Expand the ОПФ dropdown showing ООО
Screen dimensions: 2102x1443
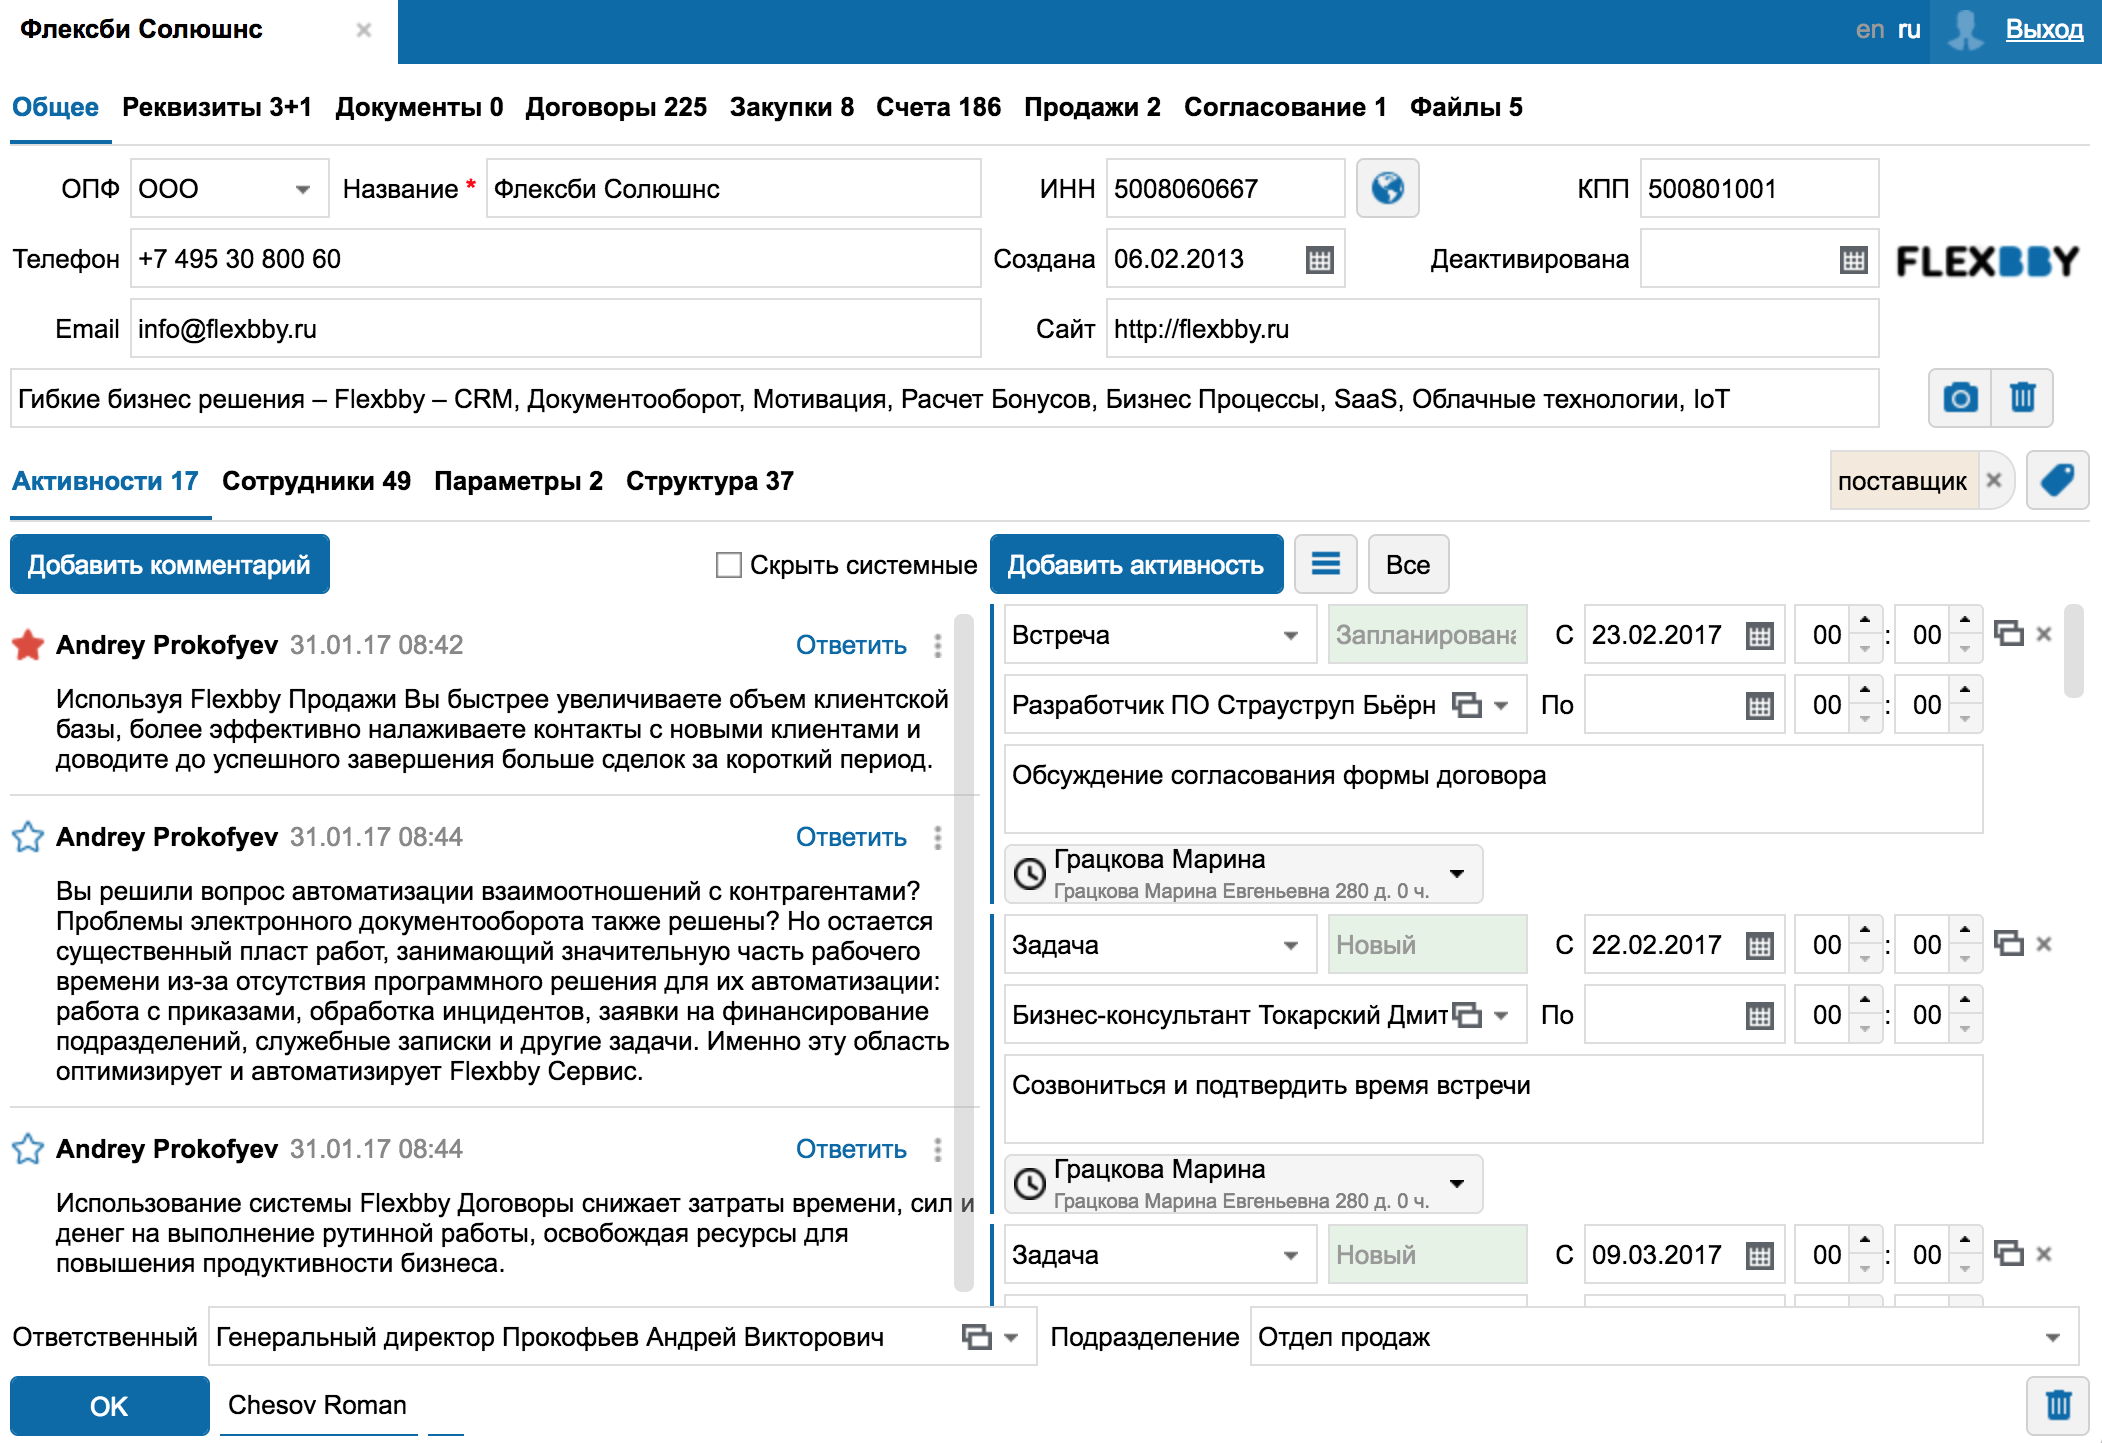tap(302, 189)
